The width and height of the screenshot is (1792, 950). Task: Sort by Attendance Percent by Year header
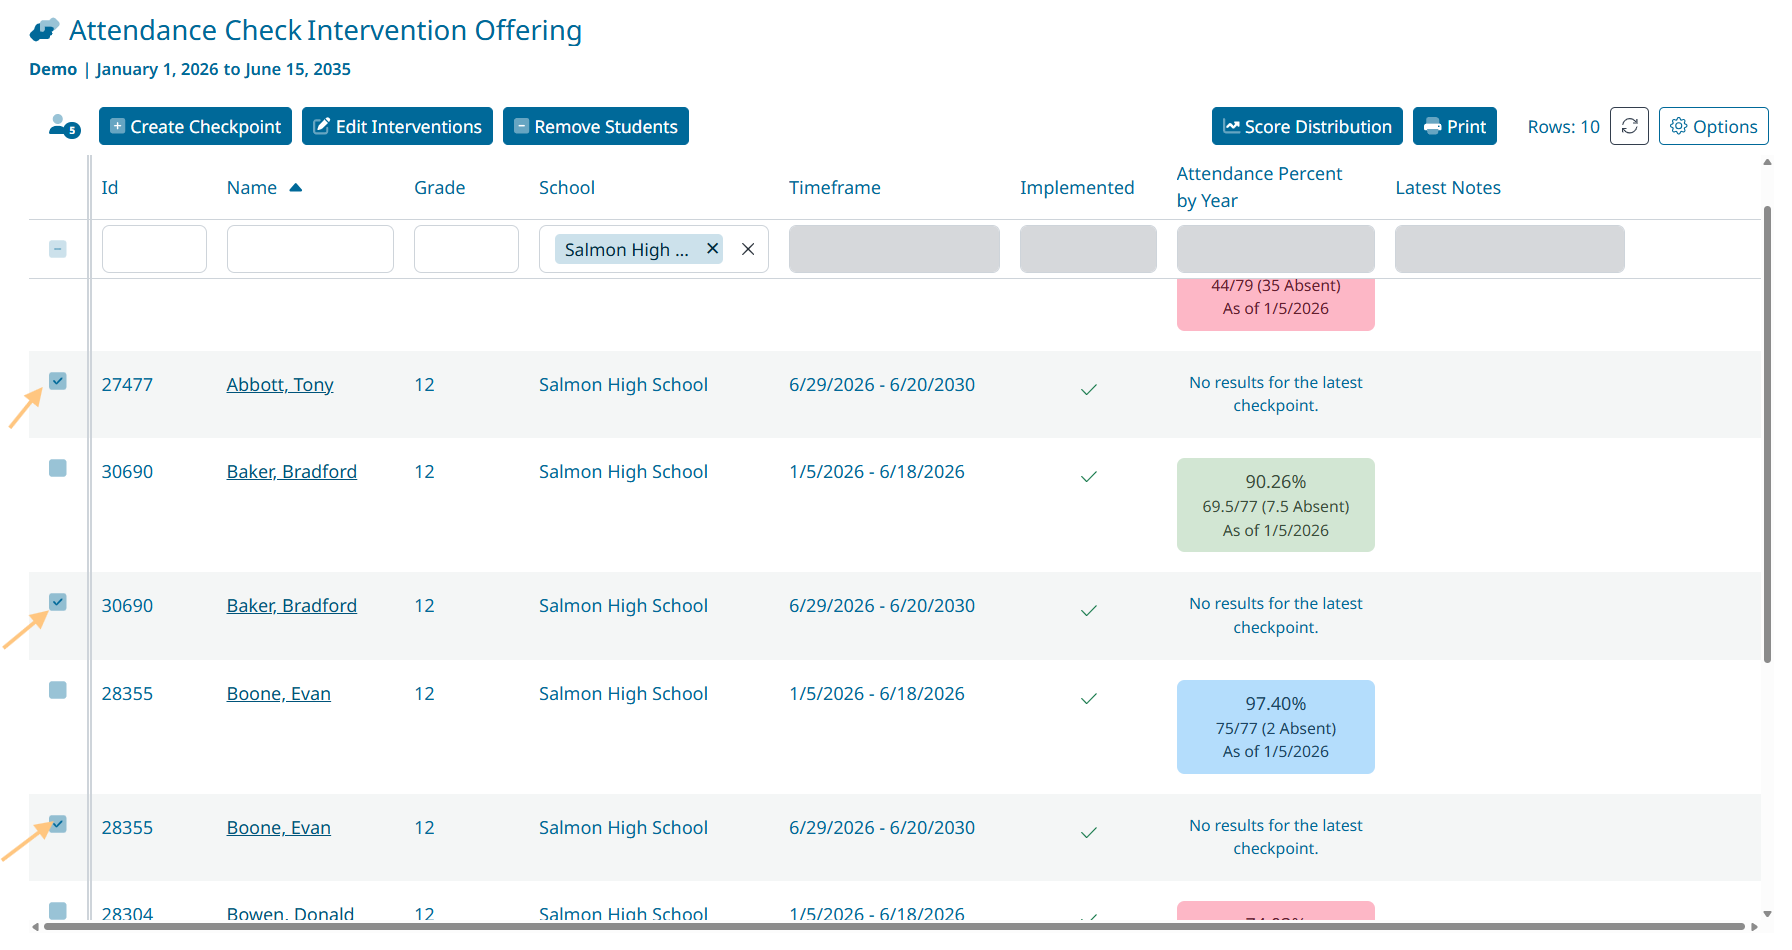[1258, 187]
